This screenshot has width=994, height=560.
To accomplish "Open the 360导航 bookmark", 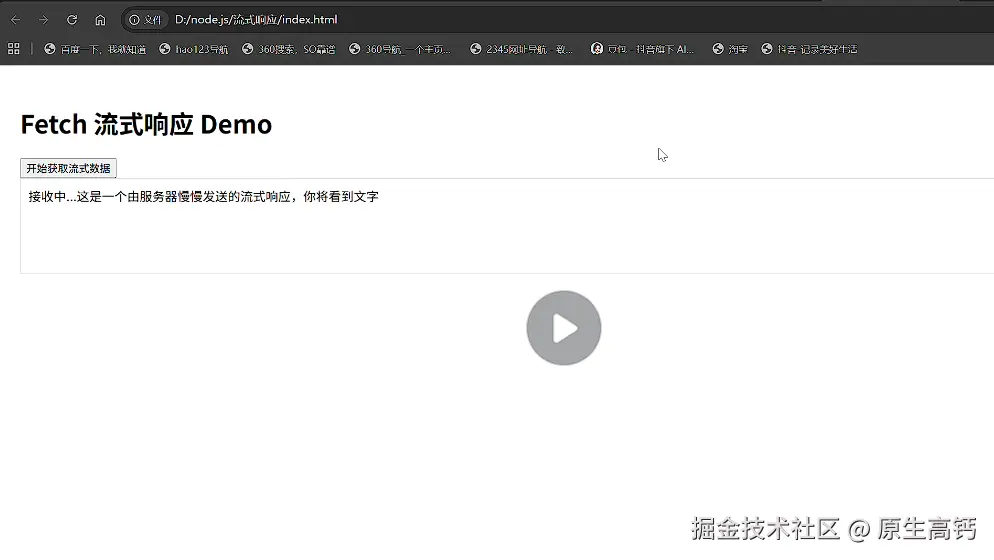I will (x=400, y=49).
